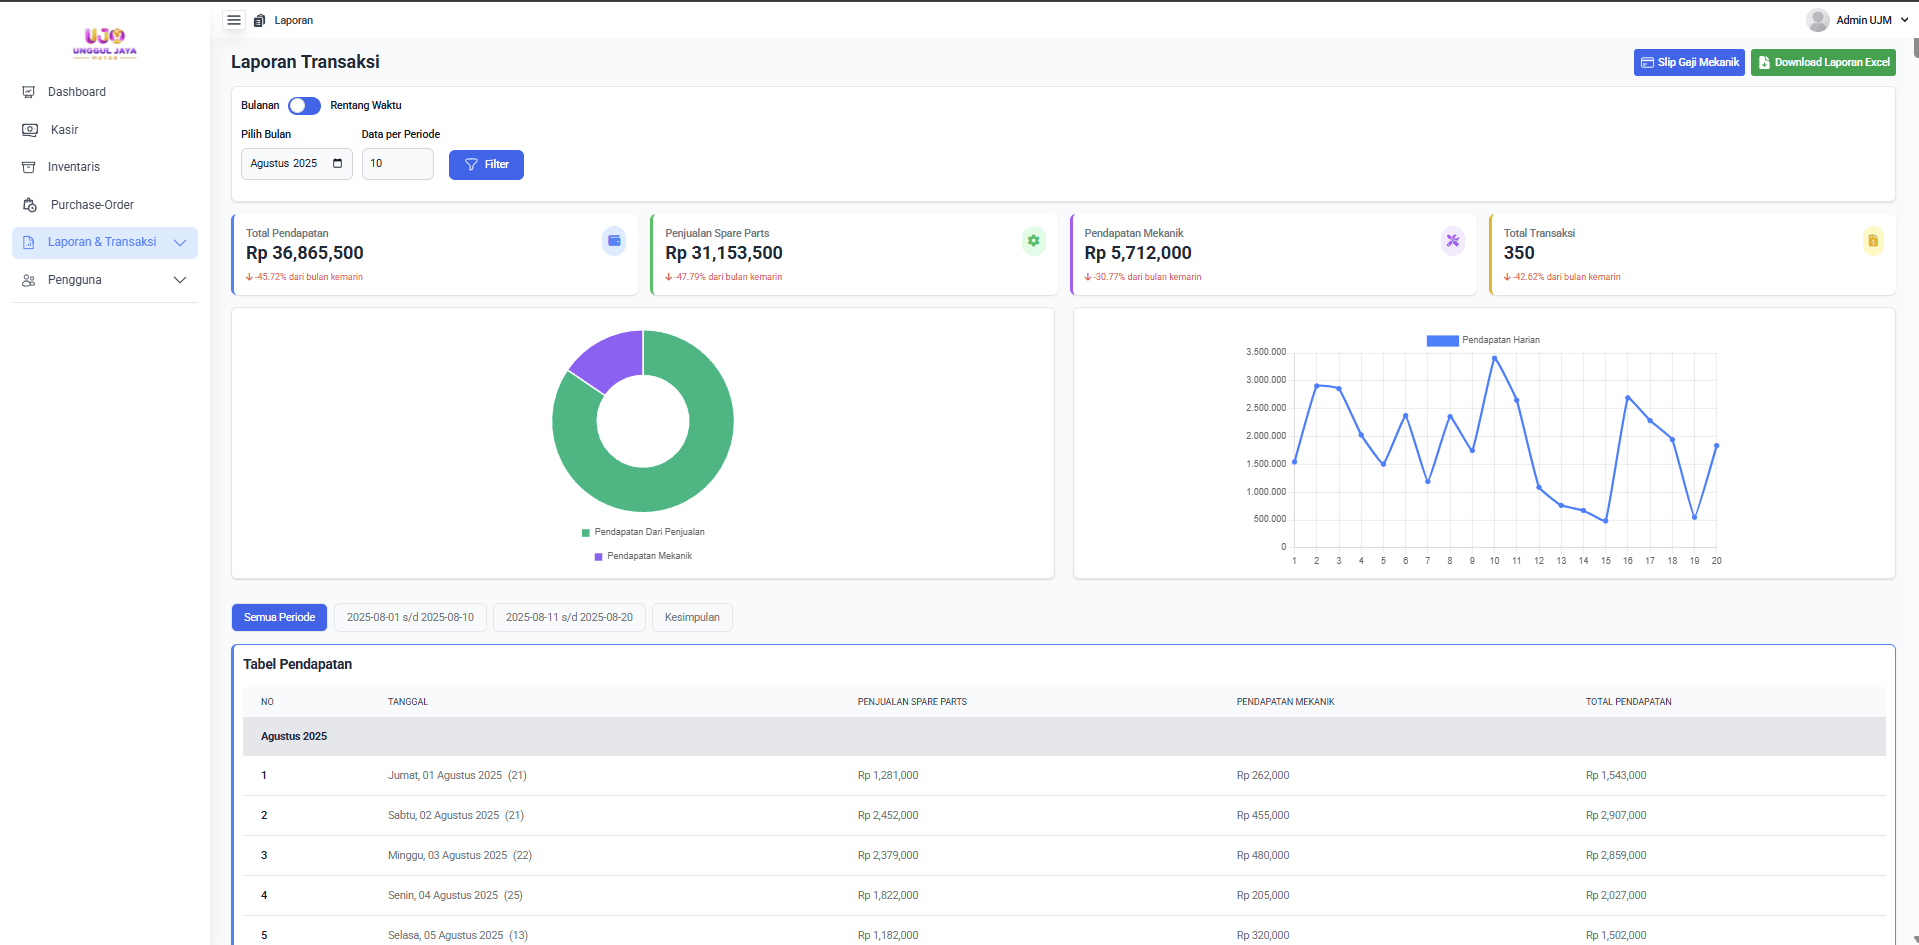Switch to the Kesimpulan tab
1919x945 pixels.
click(x=692, y=618)
